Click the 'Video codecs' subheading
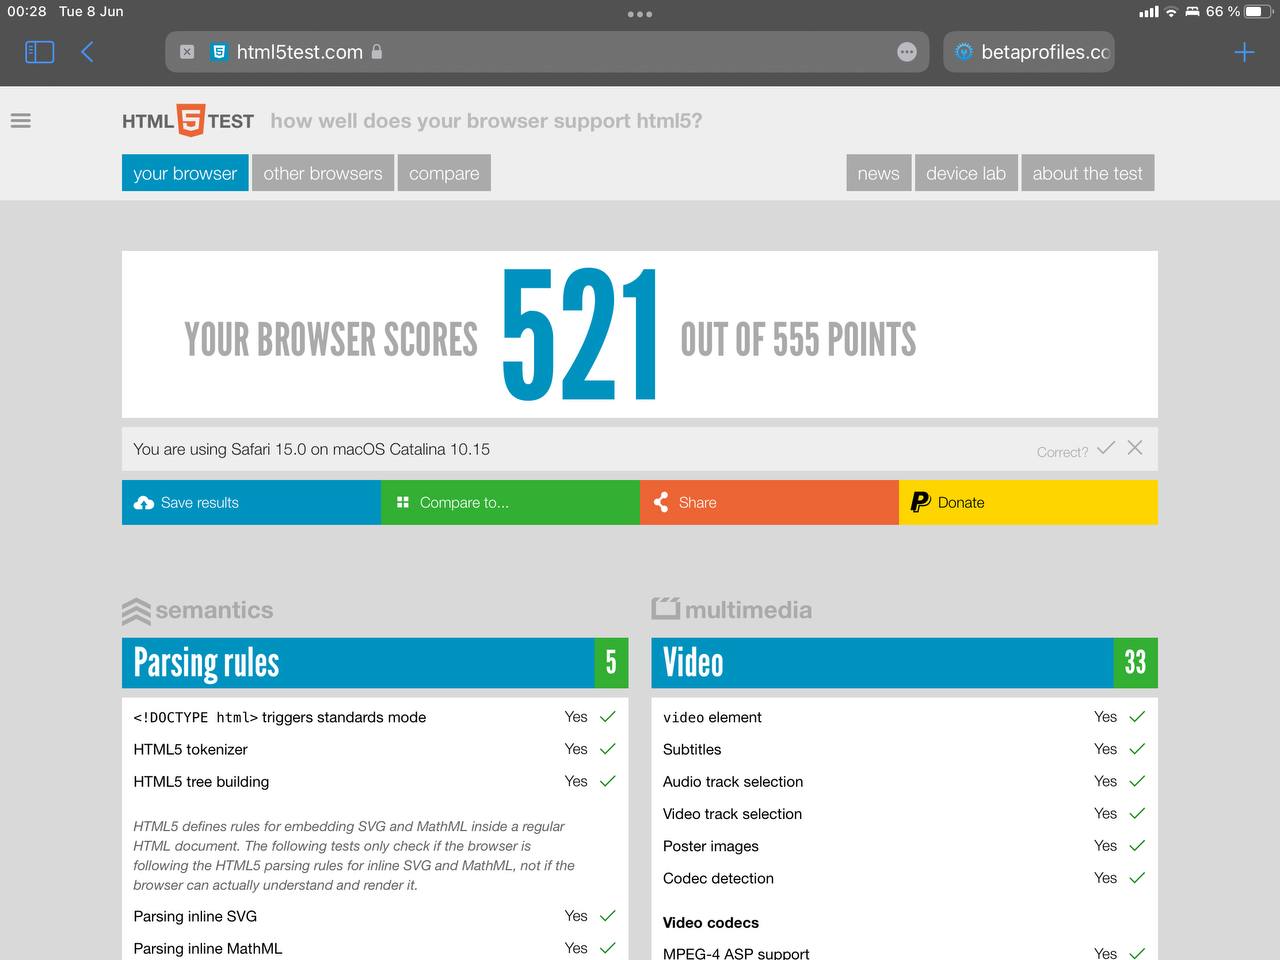1280x960 pixels. pyautogui.click(x=711, y=922)
